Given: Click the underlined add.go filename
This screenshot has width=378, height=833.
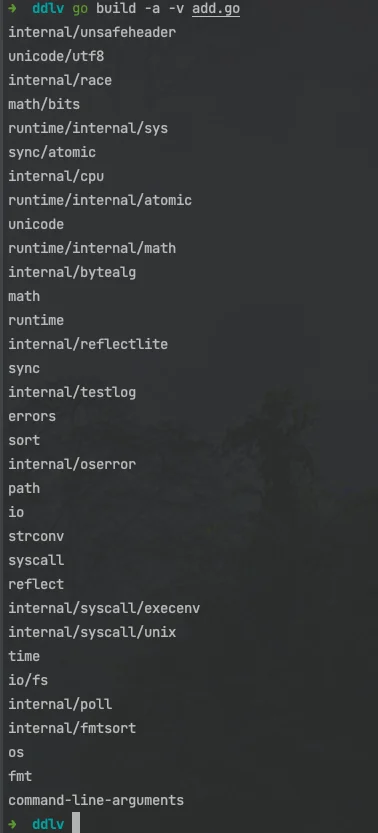Looking at the screenshot, I should (216, 9).
